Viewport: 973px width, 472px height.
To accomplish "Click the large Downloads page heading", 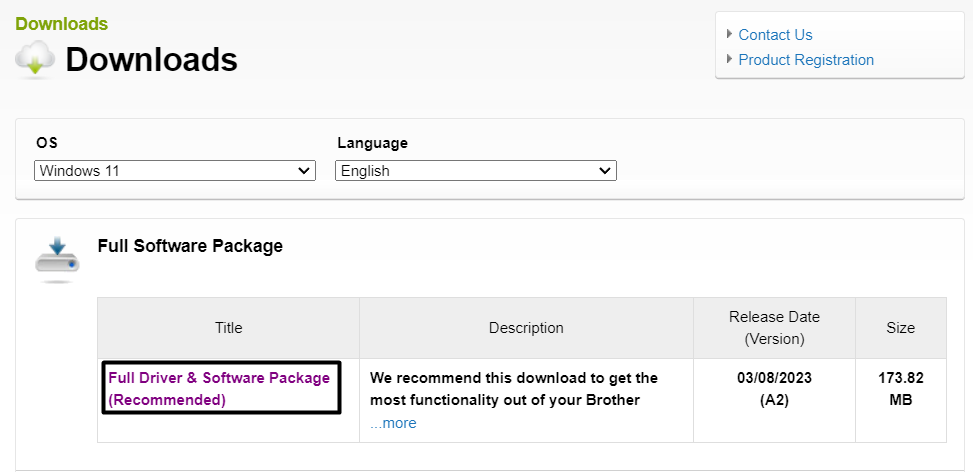I will (x=151, y=61).
